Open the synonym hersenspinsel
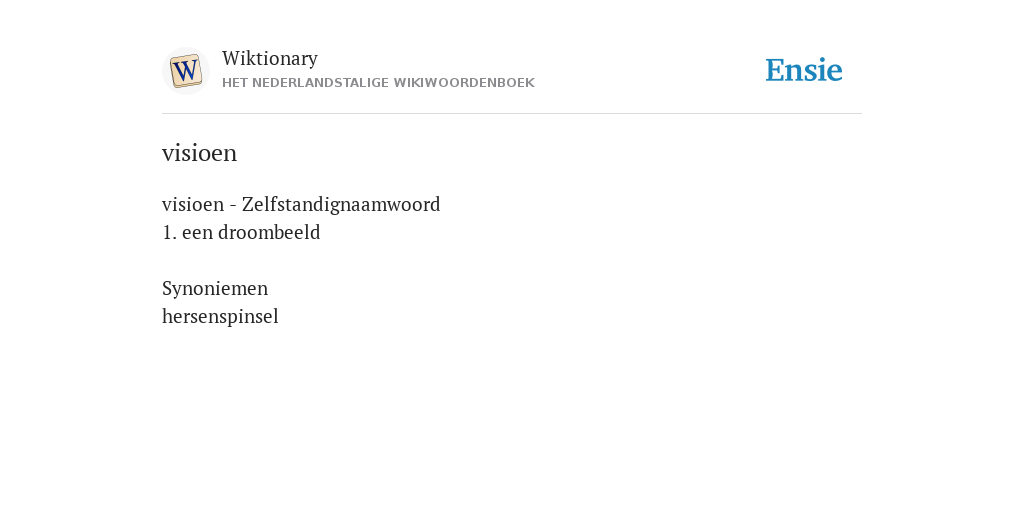Viewport: 1024px width, 512px height. (220, 317)
